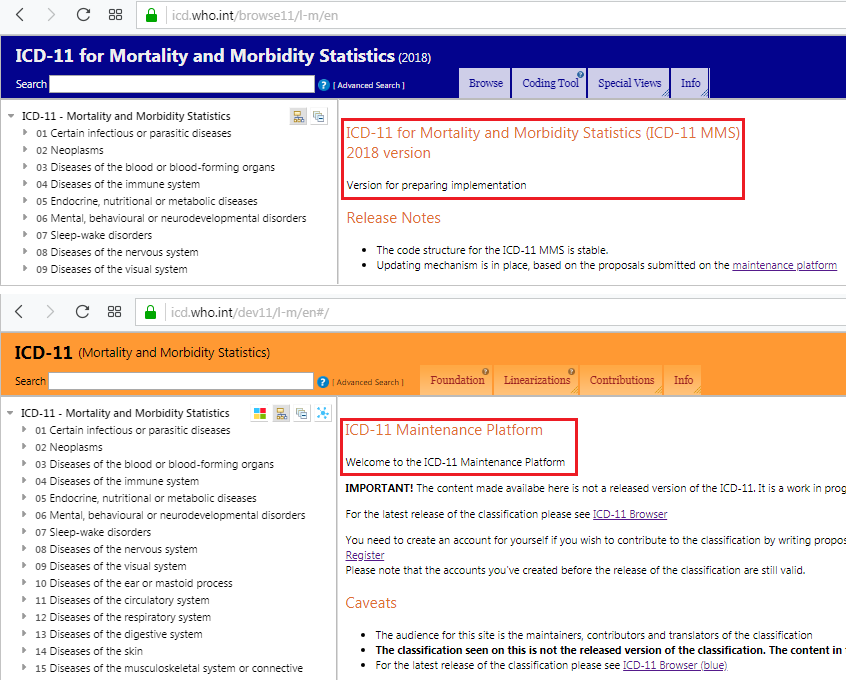Click the forward arrow in the bottom browser window
The height and width of the screenshot is (680, 846).
coord(50,311)
